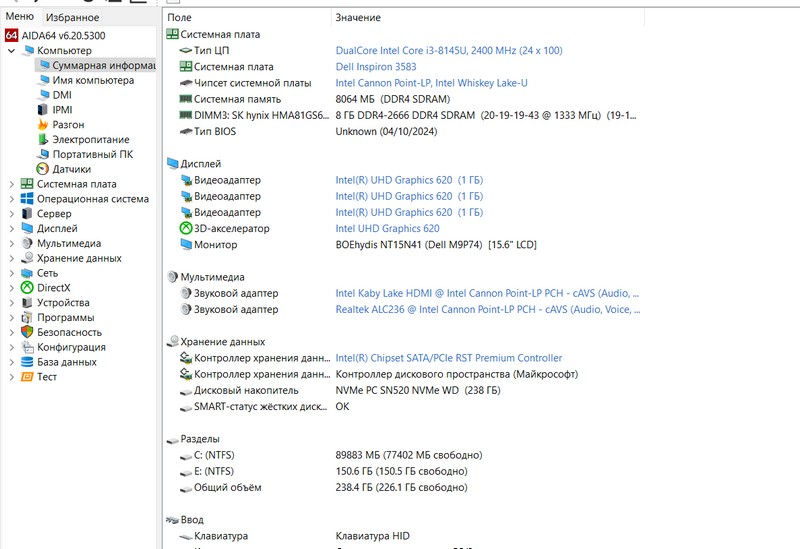Click the DirectX icon in the tree

(26, 288)
